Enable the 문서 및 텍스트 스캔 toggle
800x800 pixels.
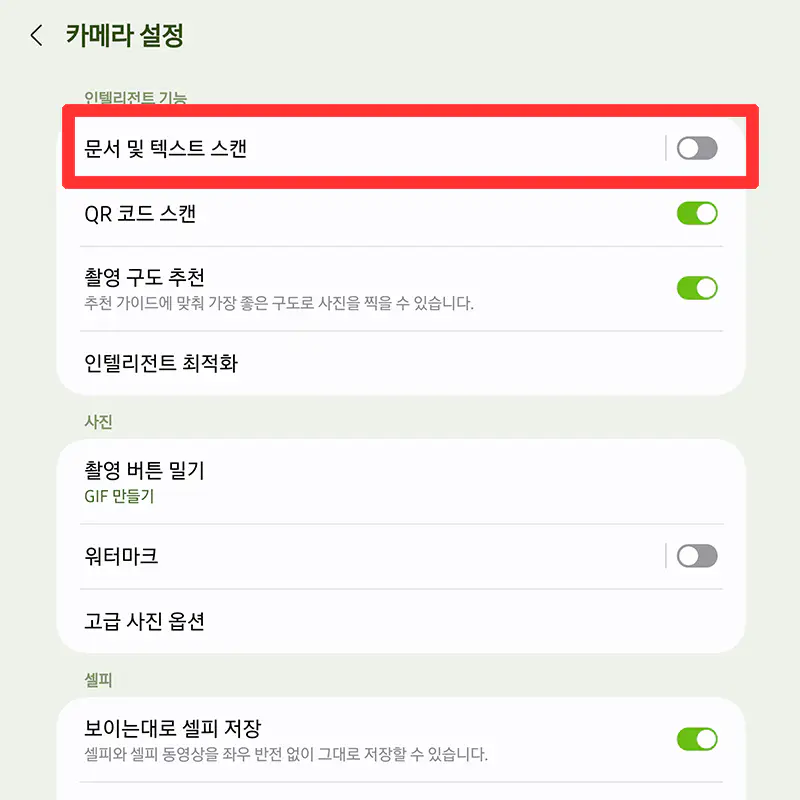697,147
